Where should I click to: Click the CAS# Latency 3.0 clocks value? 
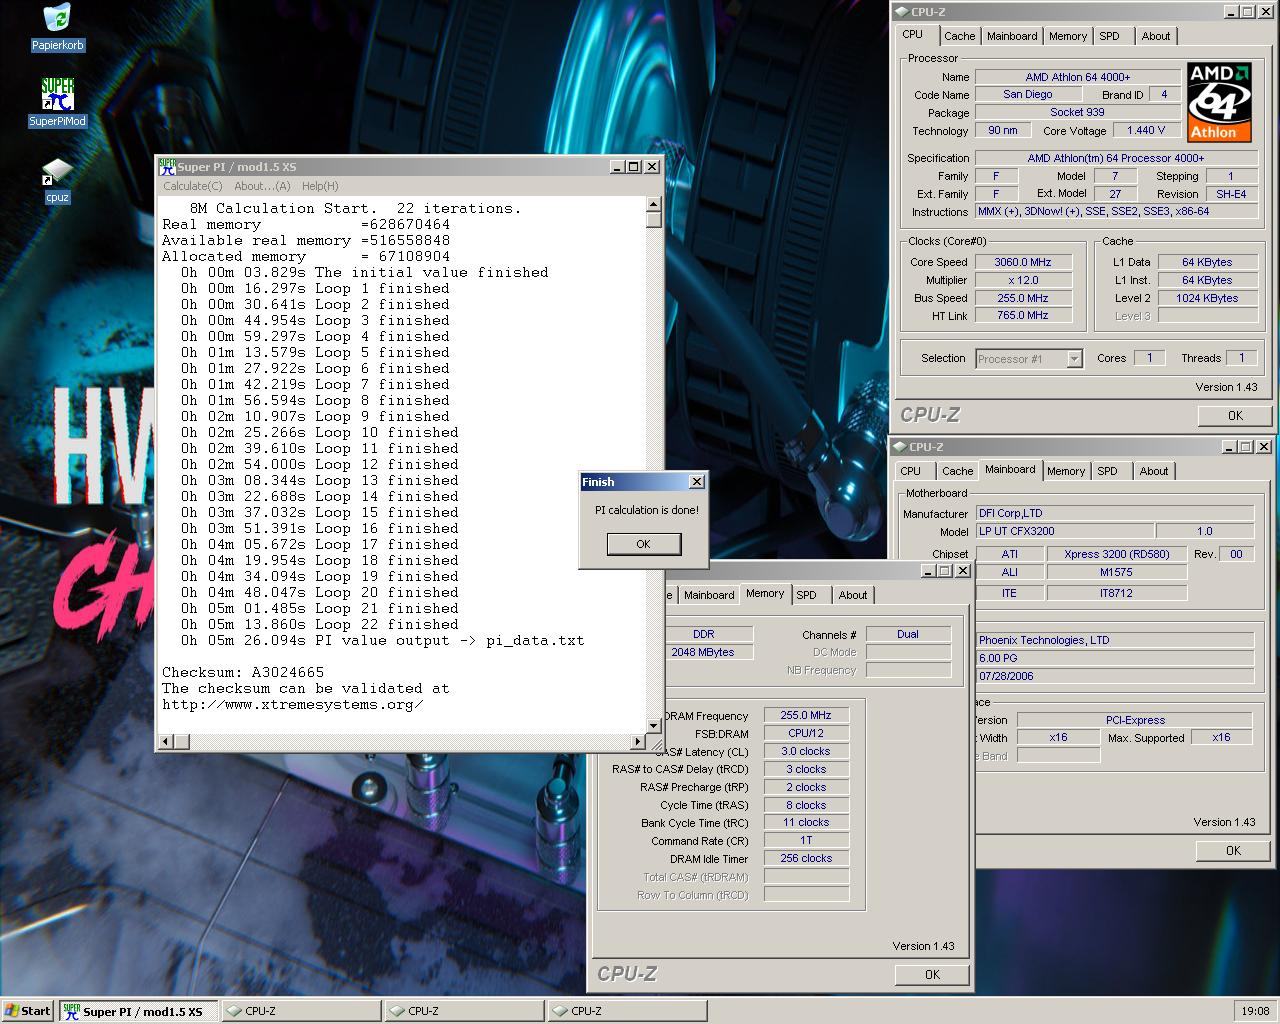click(806, 752)
